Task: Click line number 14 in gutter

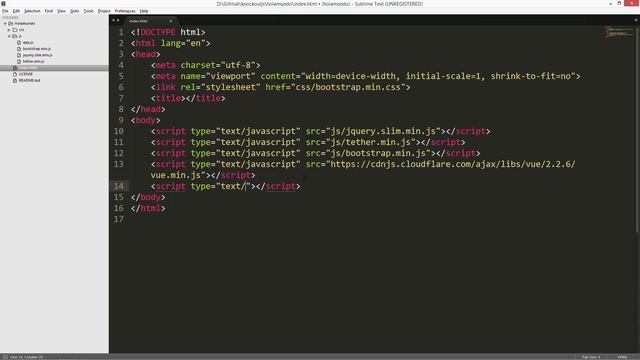Action: (x=119, y=186)
